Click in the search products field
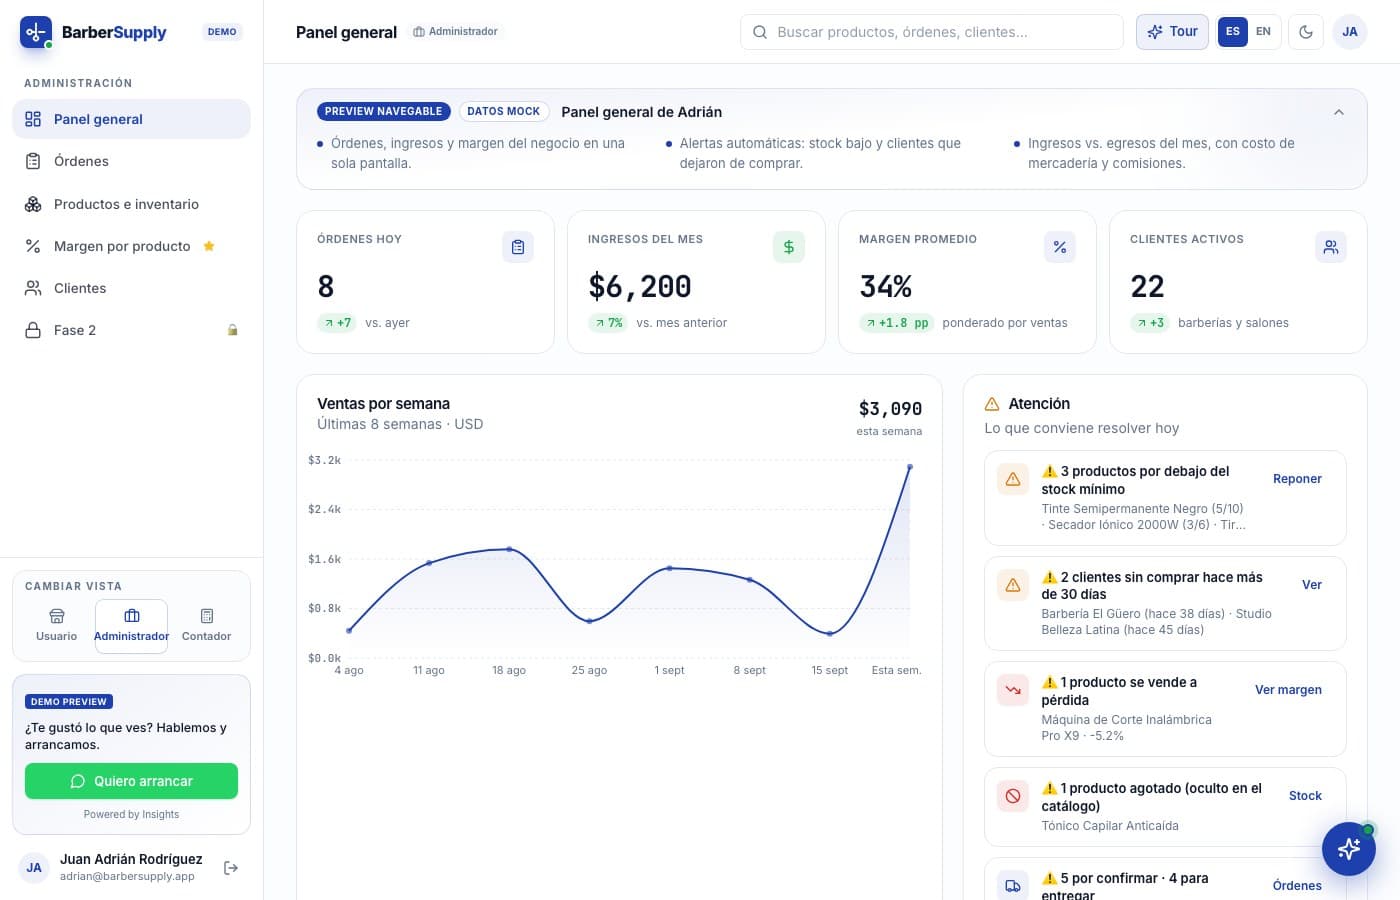 pos(931,32)
